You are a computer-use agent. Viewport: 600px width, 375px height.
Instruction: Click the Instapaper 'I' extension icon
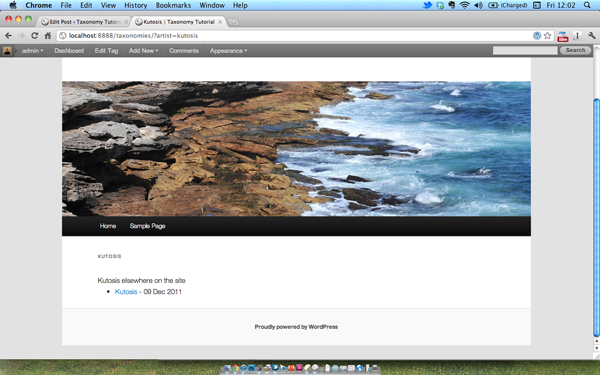pyautogui.click(x=577, y=36)
